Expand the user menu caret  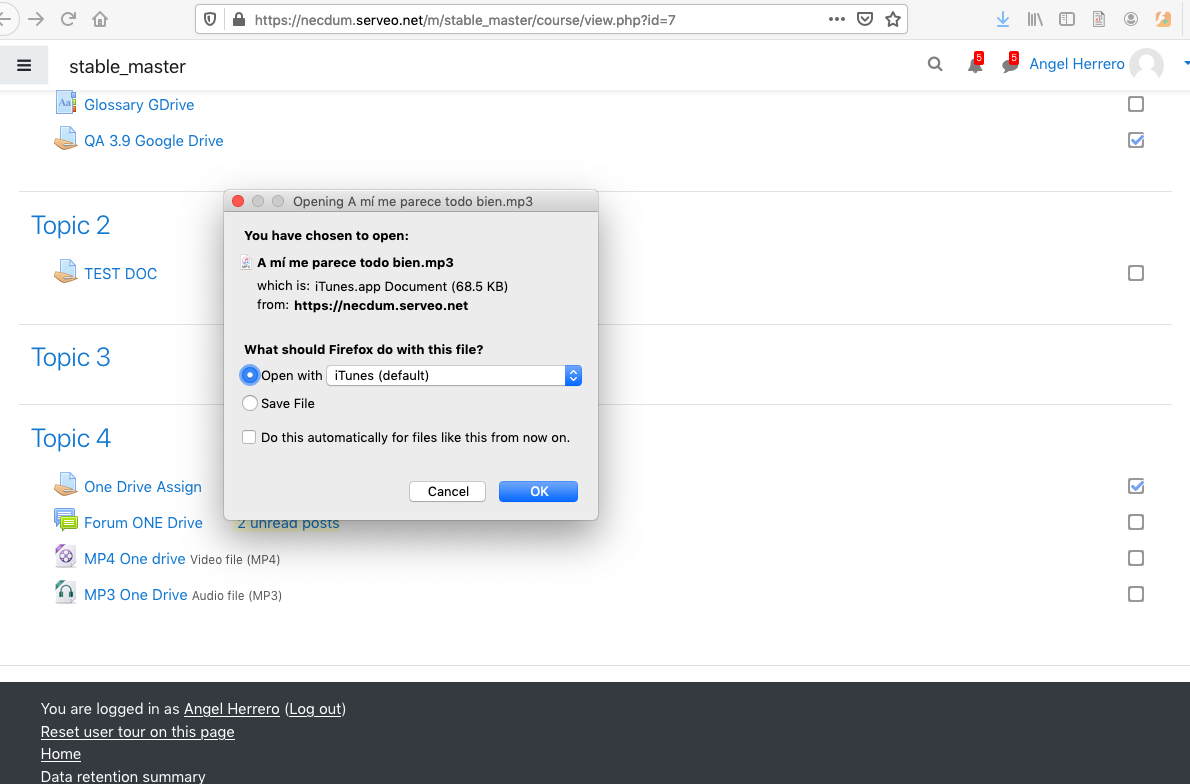(x=1186, y=65)
